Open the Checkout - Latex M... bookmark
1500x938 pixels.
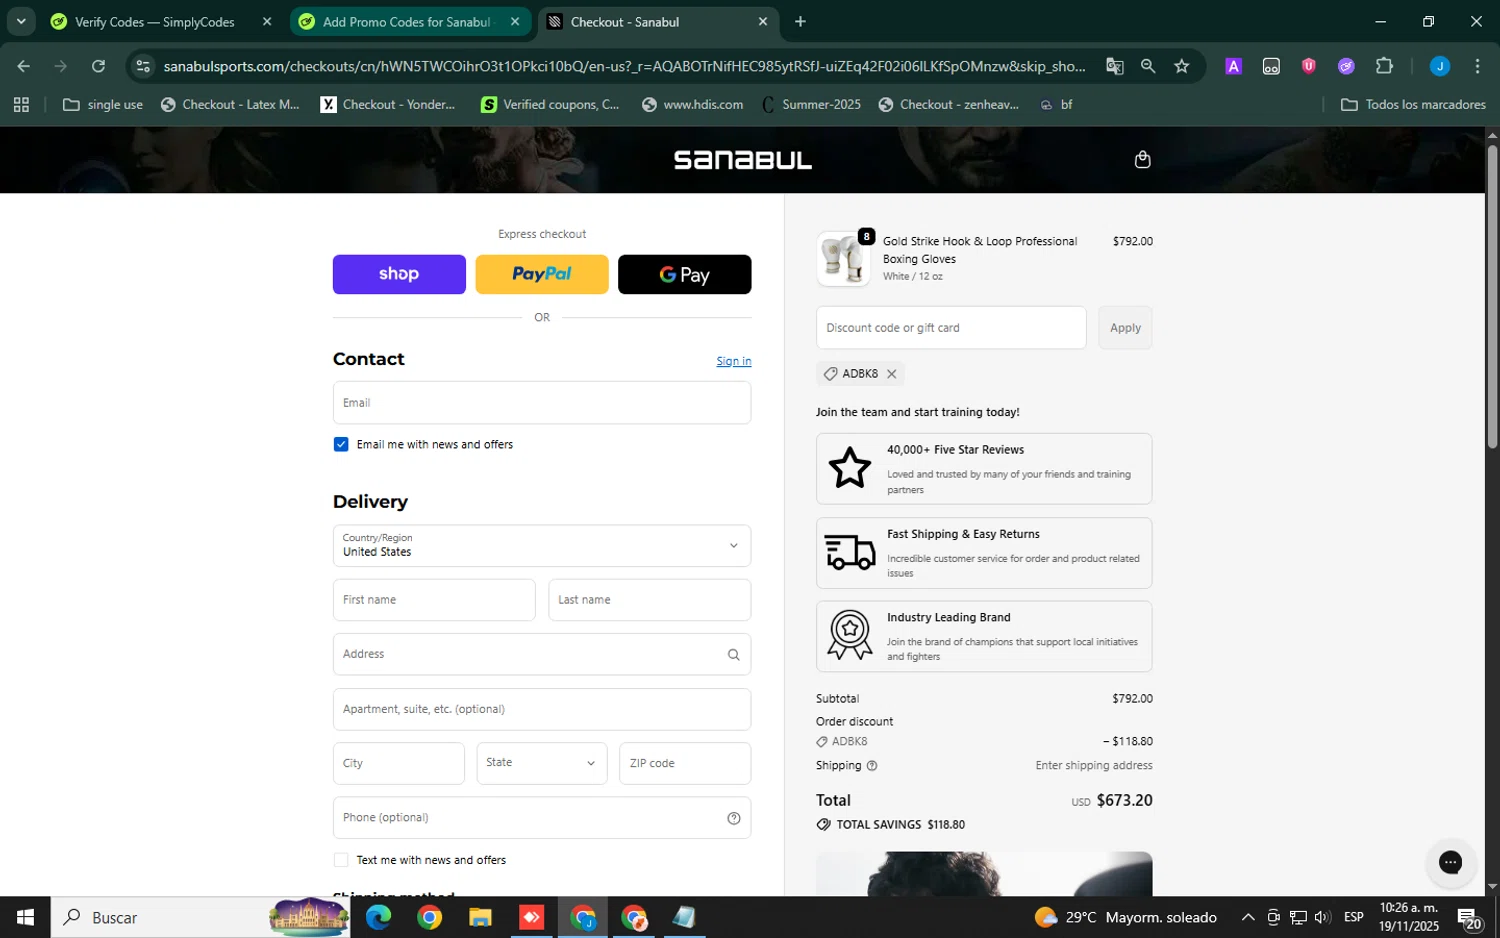(230, 104)
